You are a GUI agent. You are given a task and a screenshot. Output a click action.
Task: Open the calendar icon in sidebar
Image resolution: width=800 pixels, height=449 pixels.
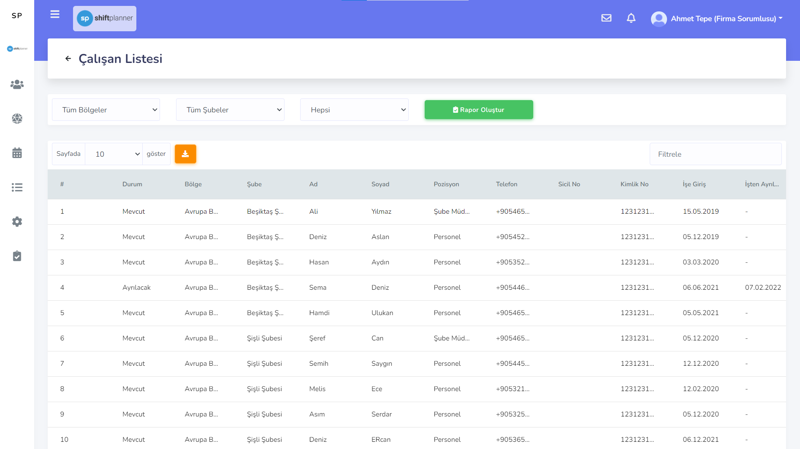(x=17, y=153)
